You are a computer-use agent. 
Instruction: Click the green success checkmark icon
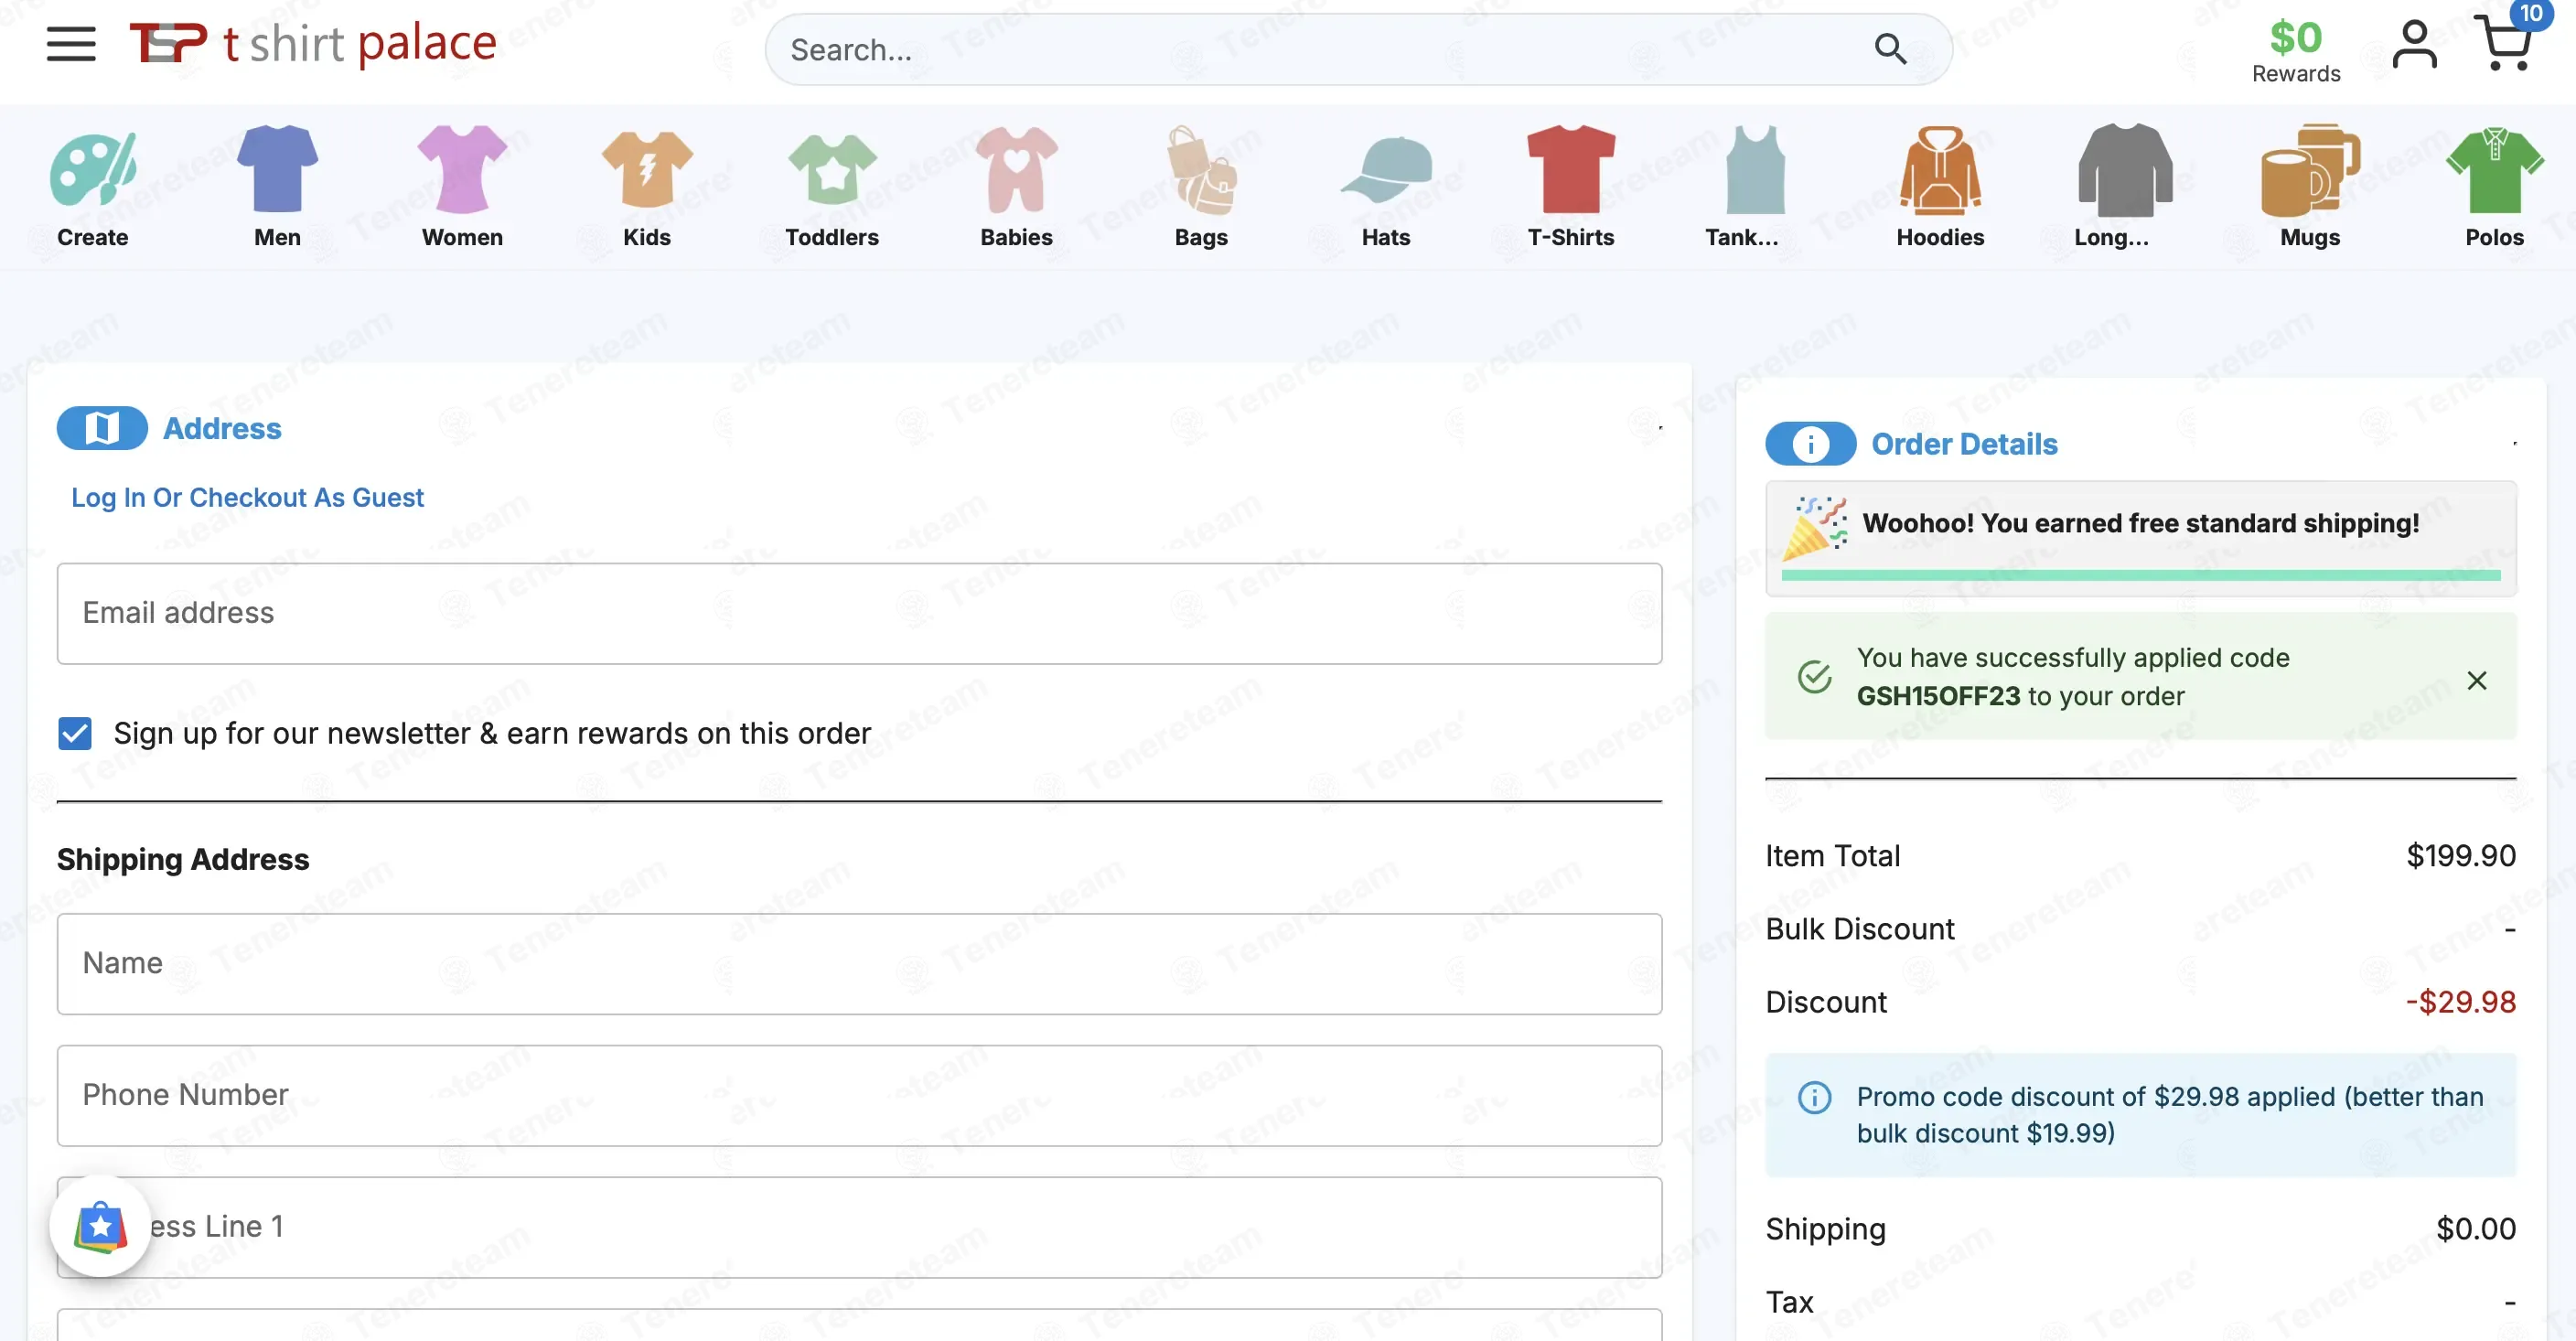(x=1814, y=677)
